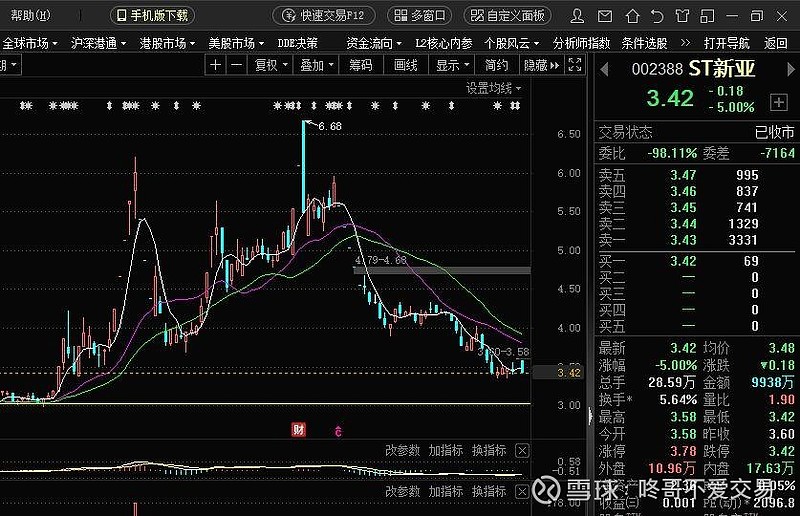Open the mail messages icon
This screenshot has height=516, width=800.
(x=605, y=16)
